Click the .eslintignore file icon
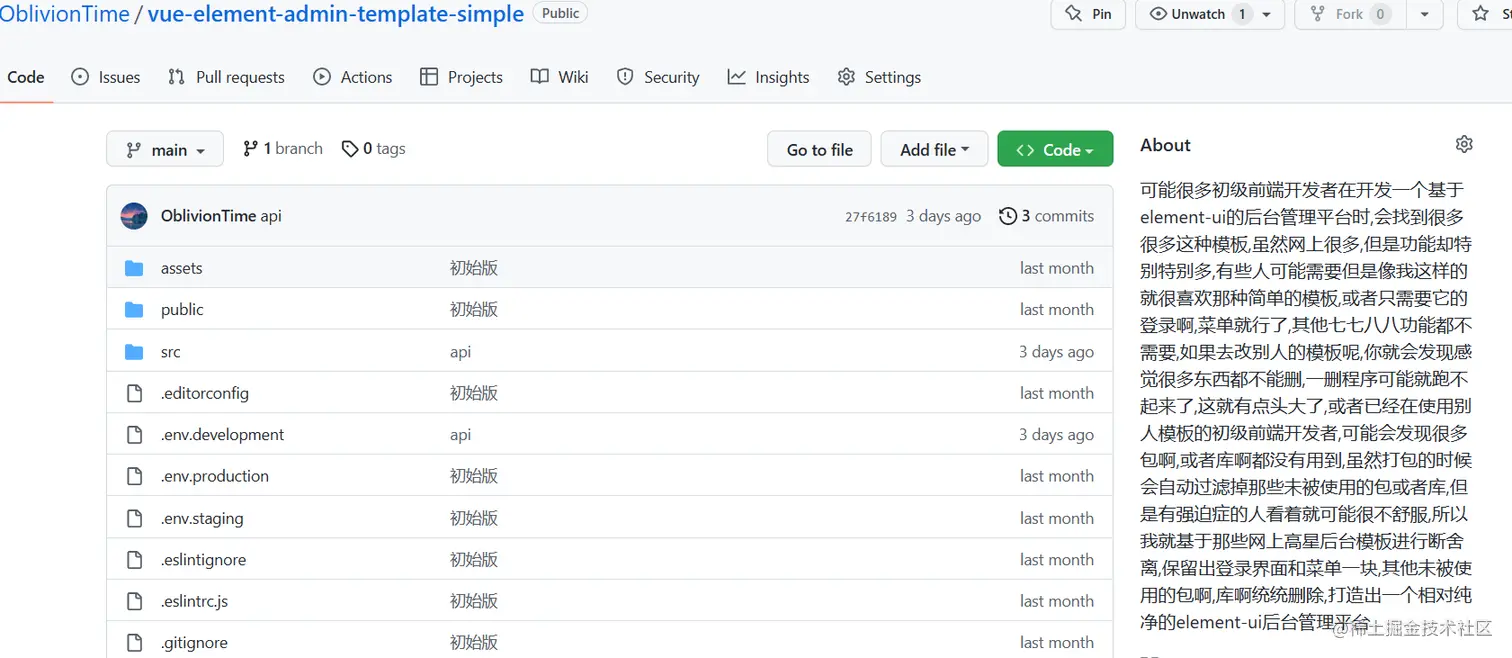 click(134, 560)
